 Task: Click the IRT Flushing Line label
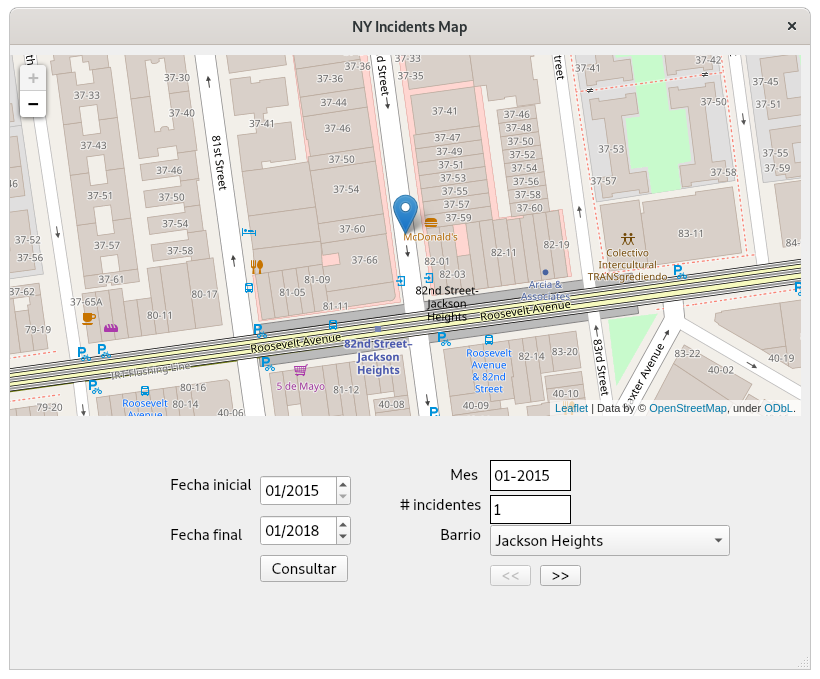coord(151,371)
